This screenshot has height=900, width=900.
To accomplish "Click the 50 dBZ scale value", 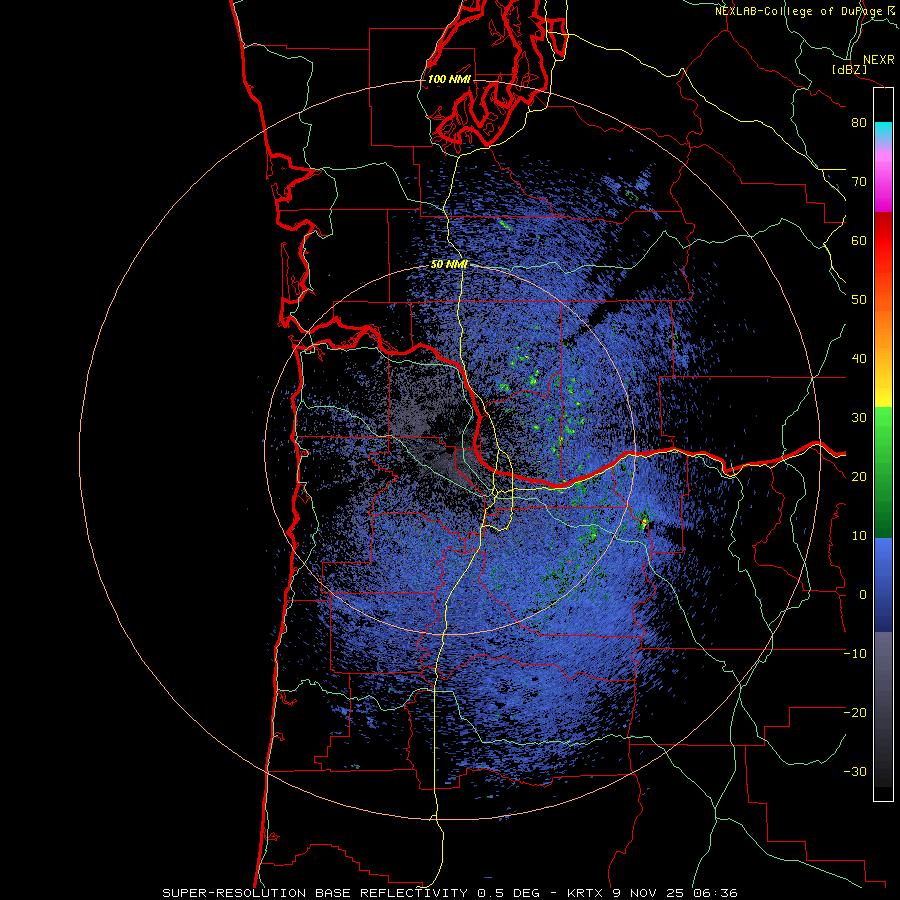I will 859,300.
